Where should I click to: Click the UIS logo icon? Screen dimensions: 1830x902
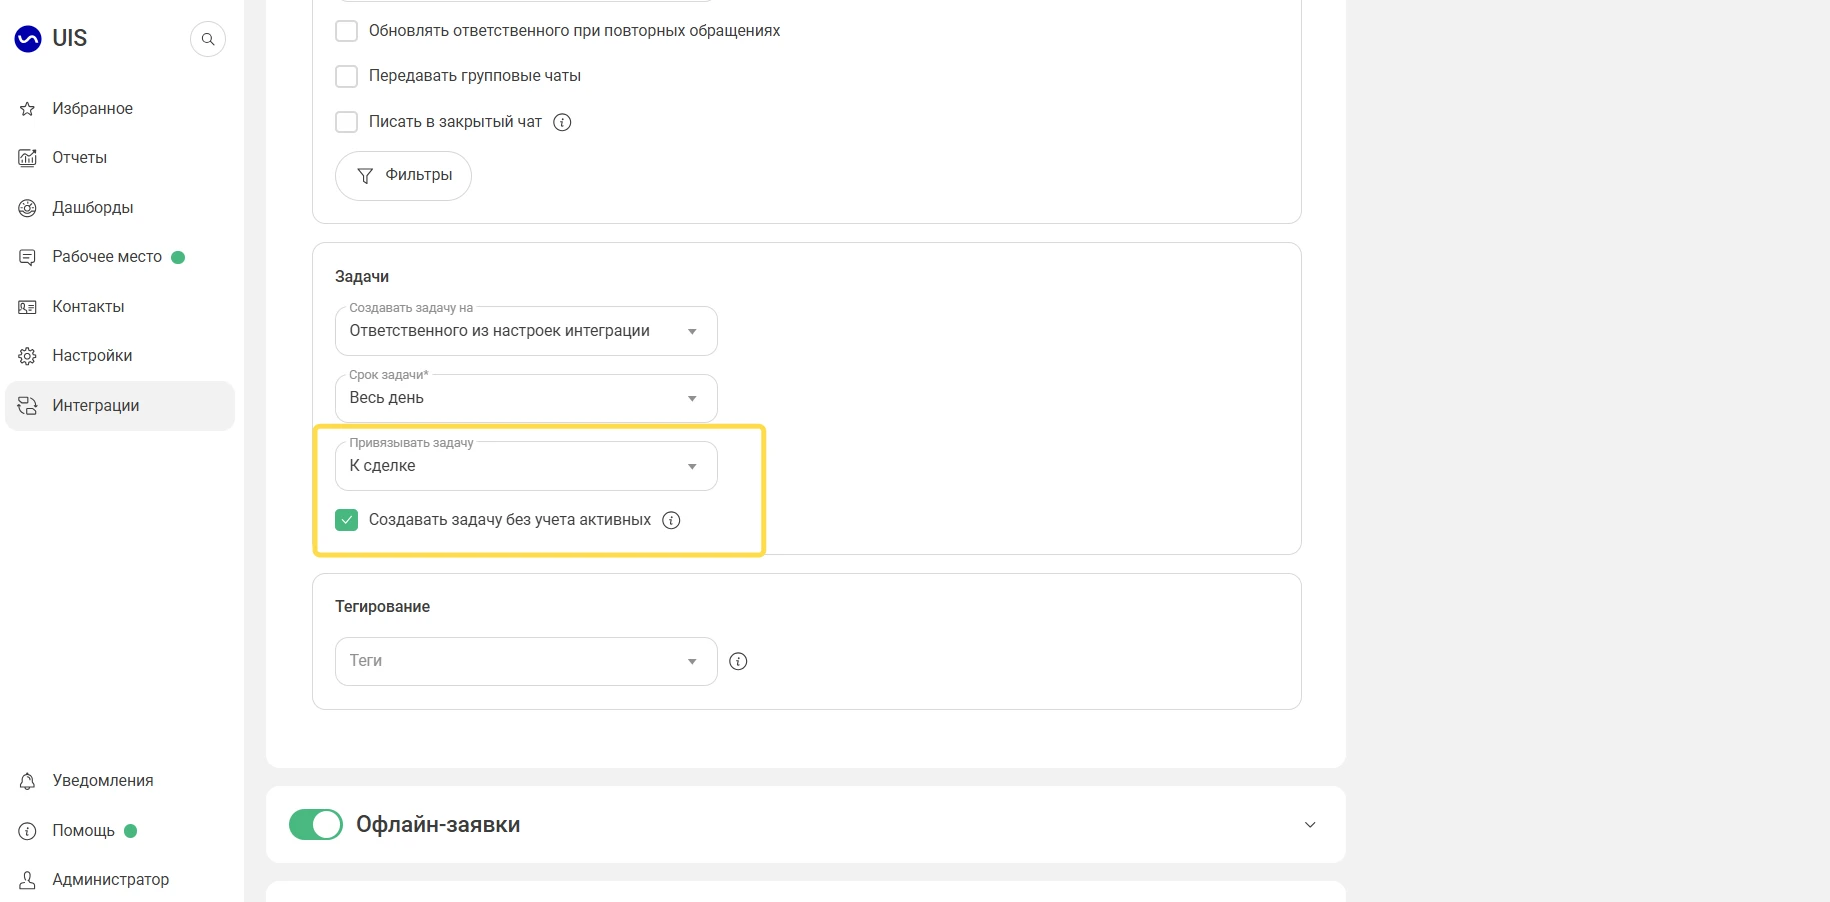(28, 39)
